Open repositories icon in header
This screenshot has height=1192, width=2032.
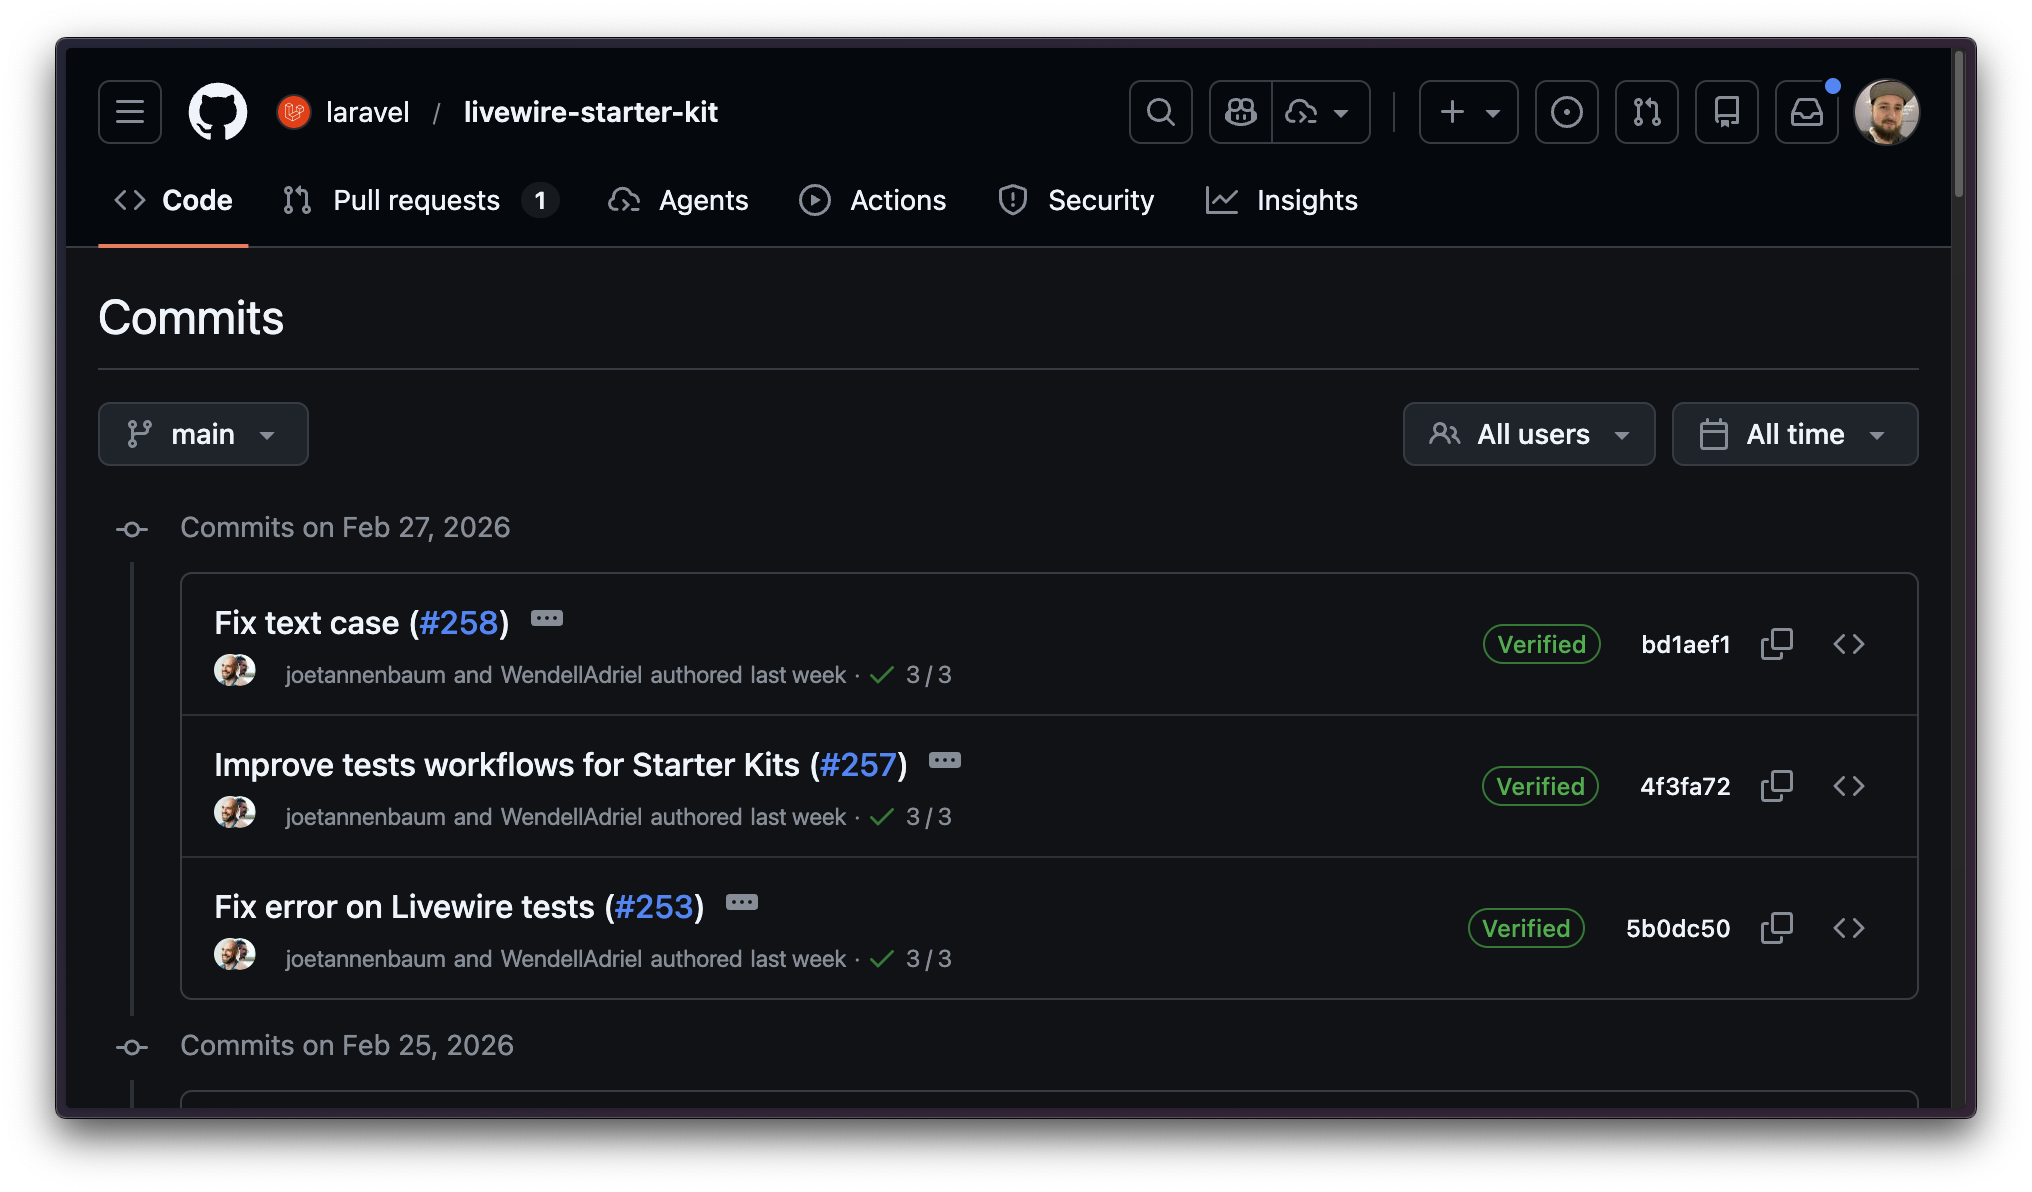1727,112
